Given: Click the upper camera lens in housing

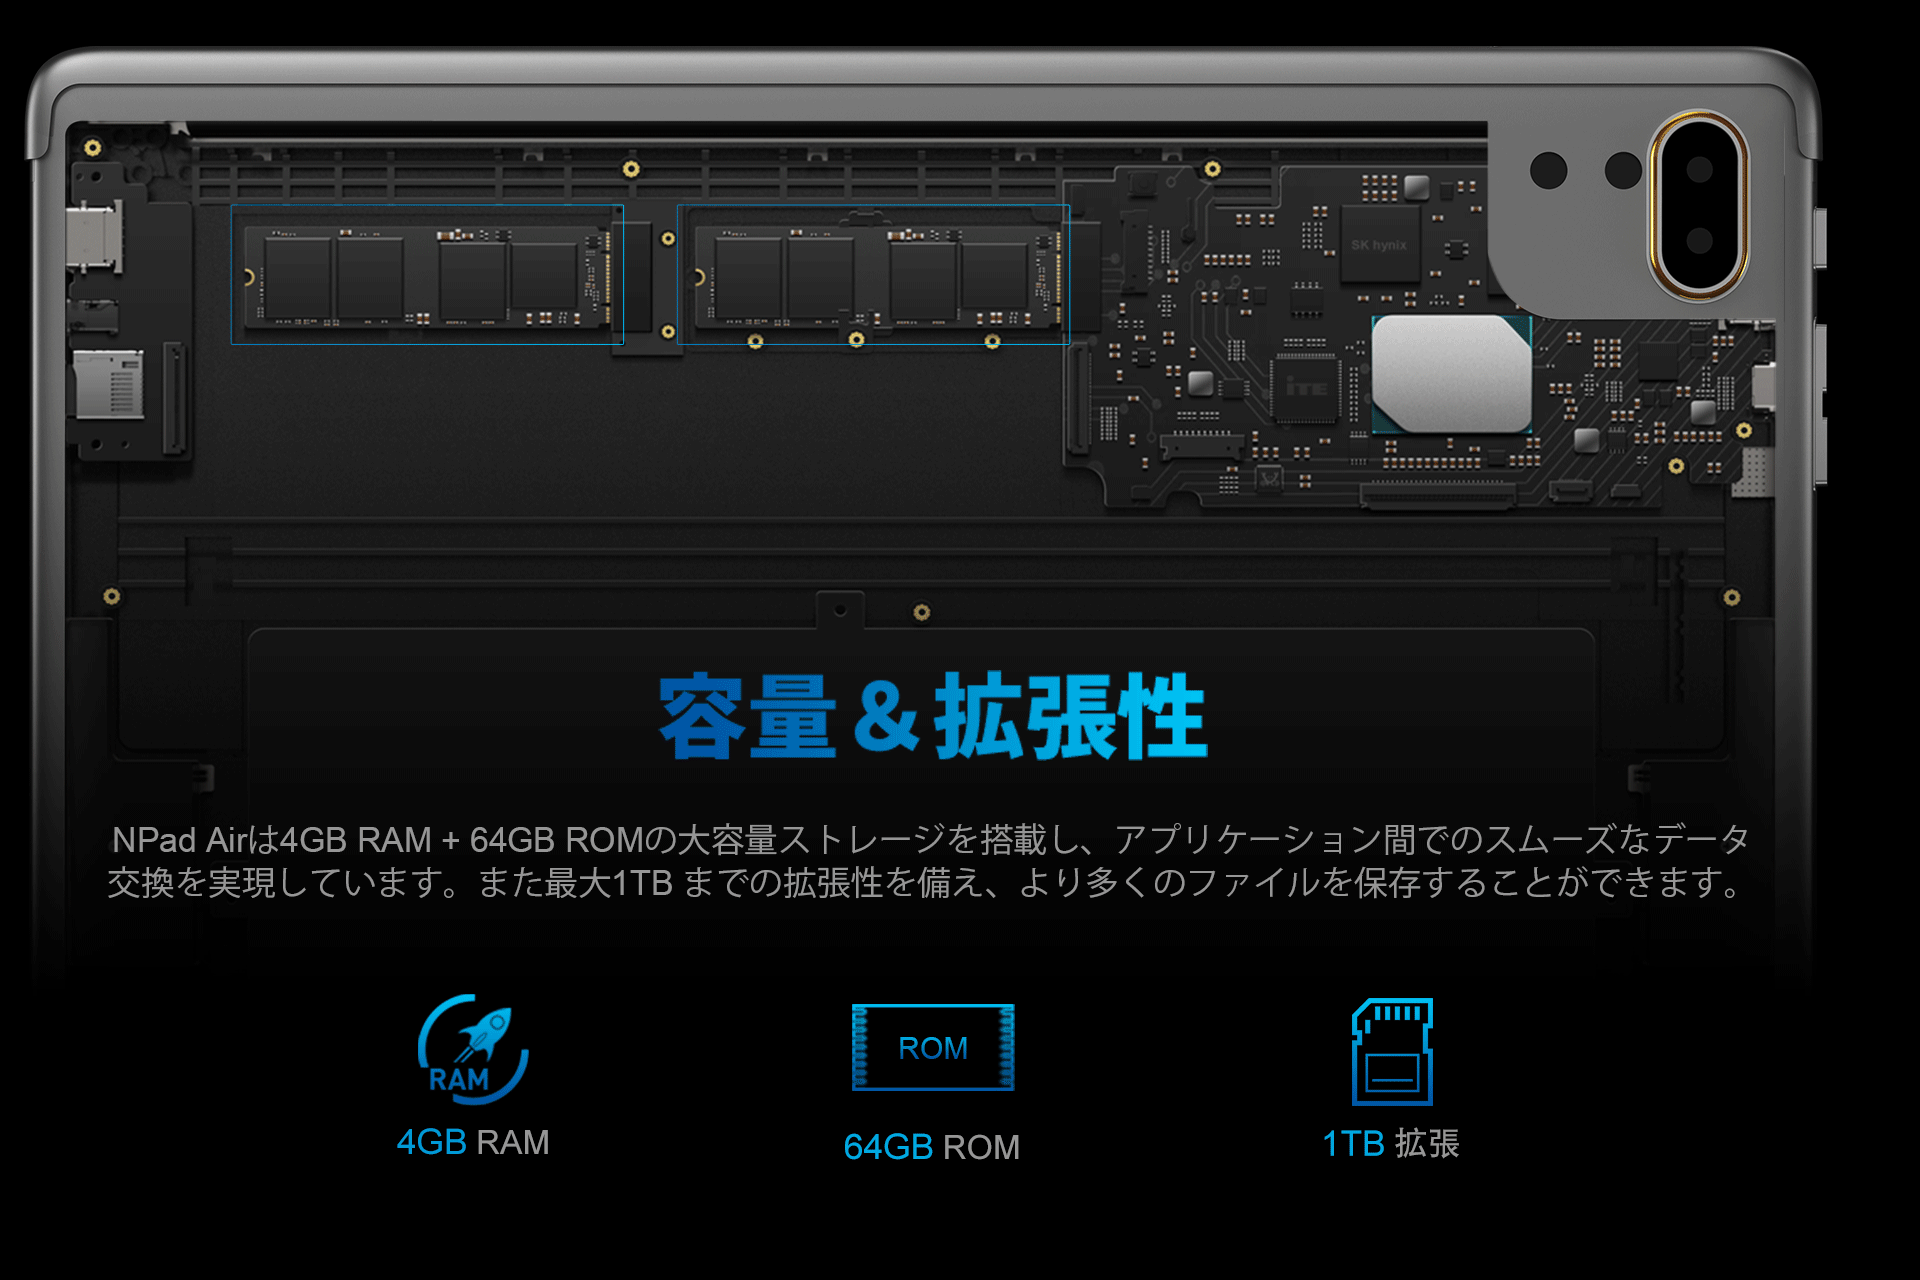Looking at the screenshot, I should pos(1699,169).
